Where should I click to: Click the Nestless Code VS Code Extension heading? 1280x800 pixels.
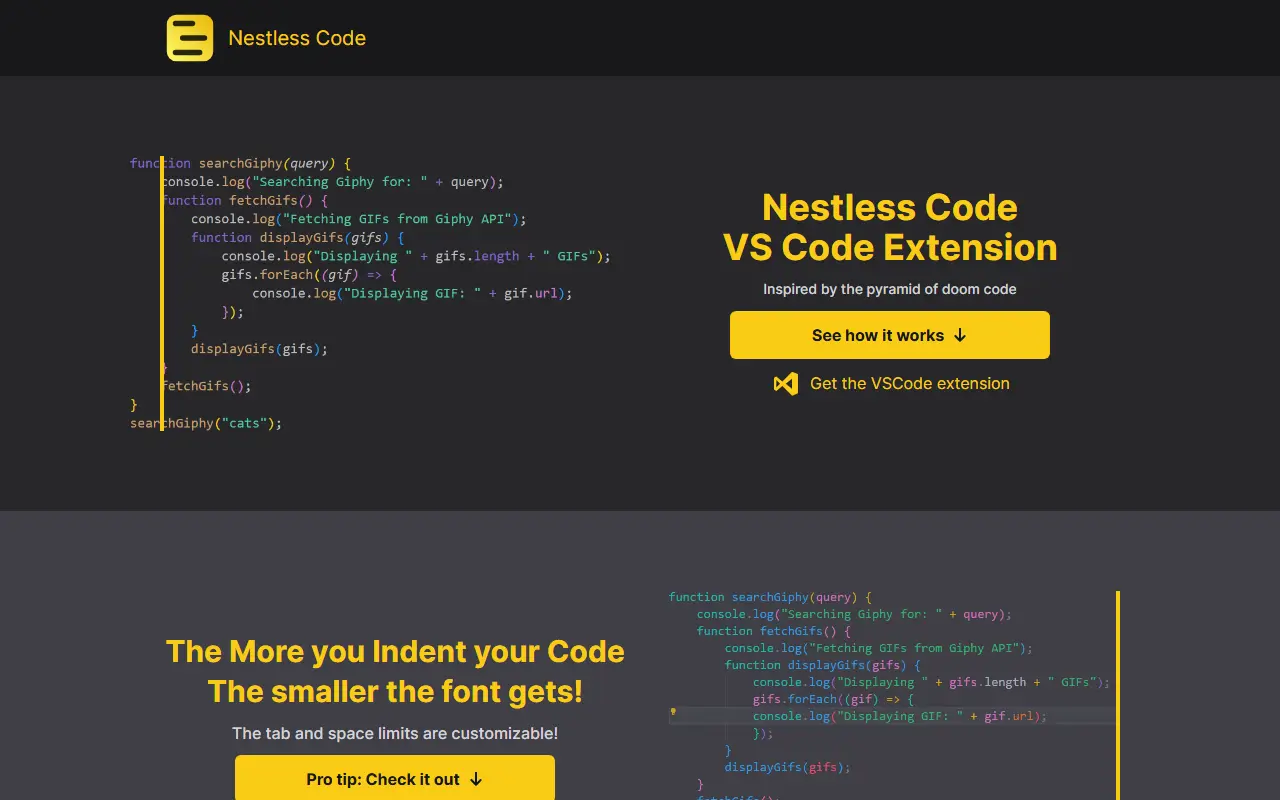(890, 227)
